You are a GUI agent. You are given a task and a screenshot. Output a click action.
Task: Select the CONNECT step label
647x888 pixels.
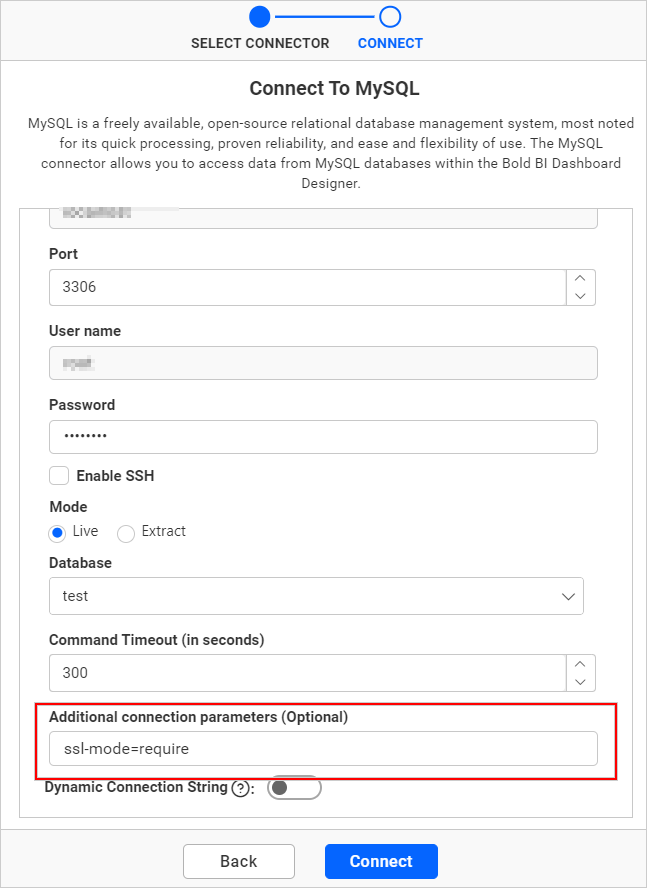tap(390, 43)
